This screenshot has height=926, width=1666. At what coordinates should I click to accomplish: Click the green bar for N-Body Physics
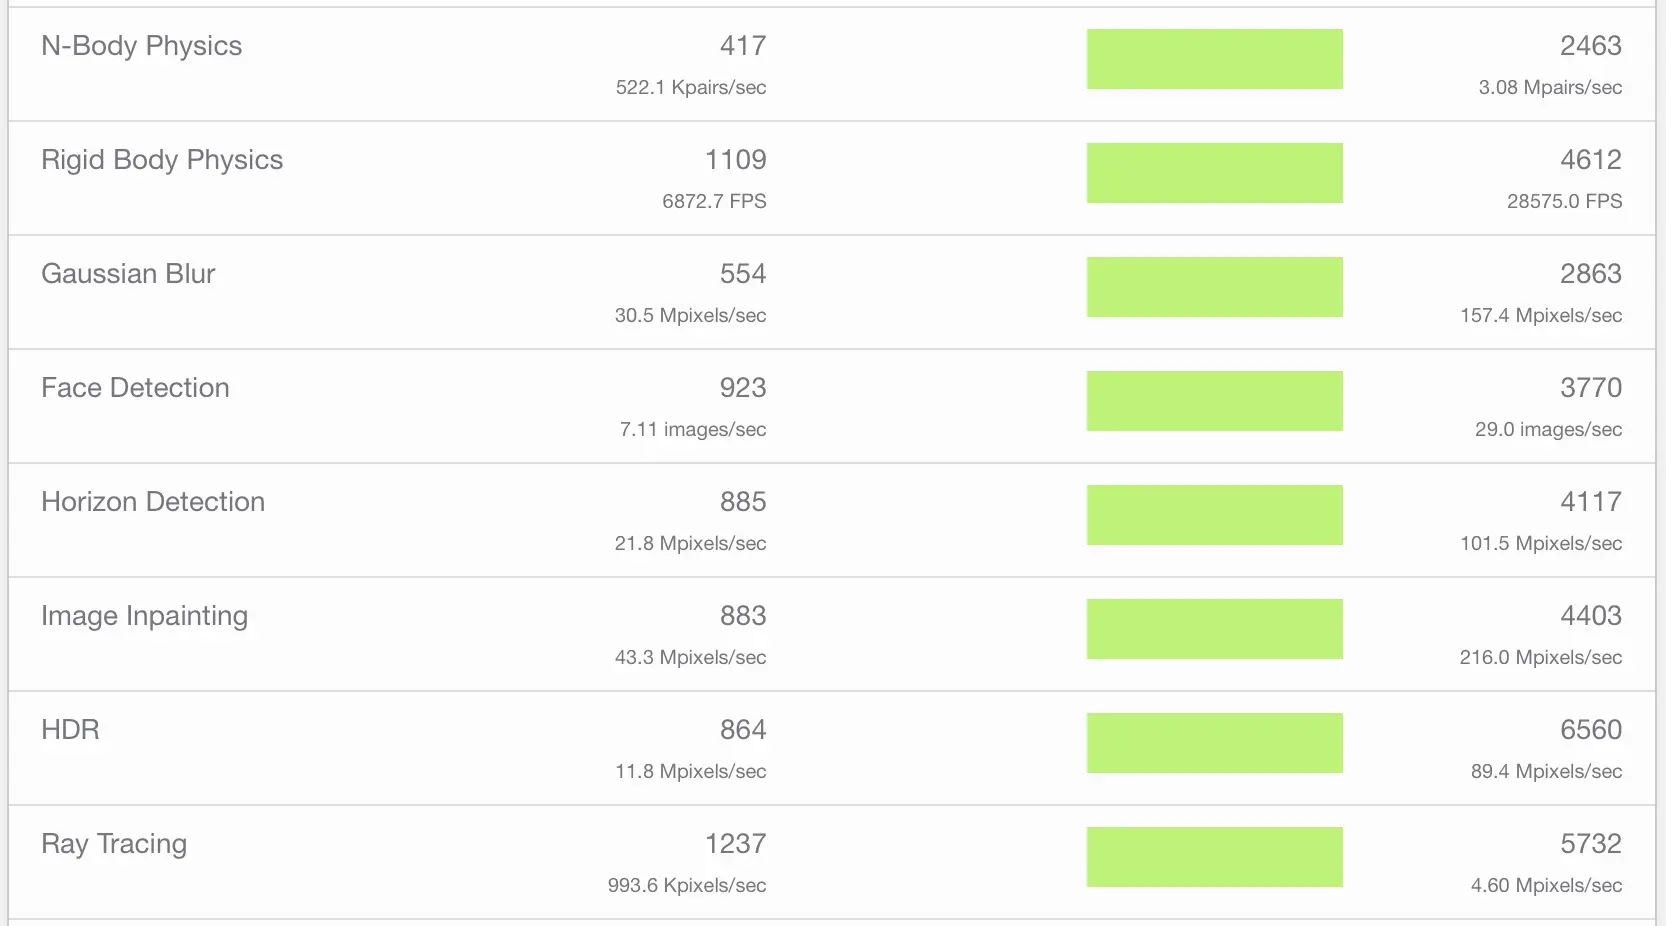coord(1215,59)
